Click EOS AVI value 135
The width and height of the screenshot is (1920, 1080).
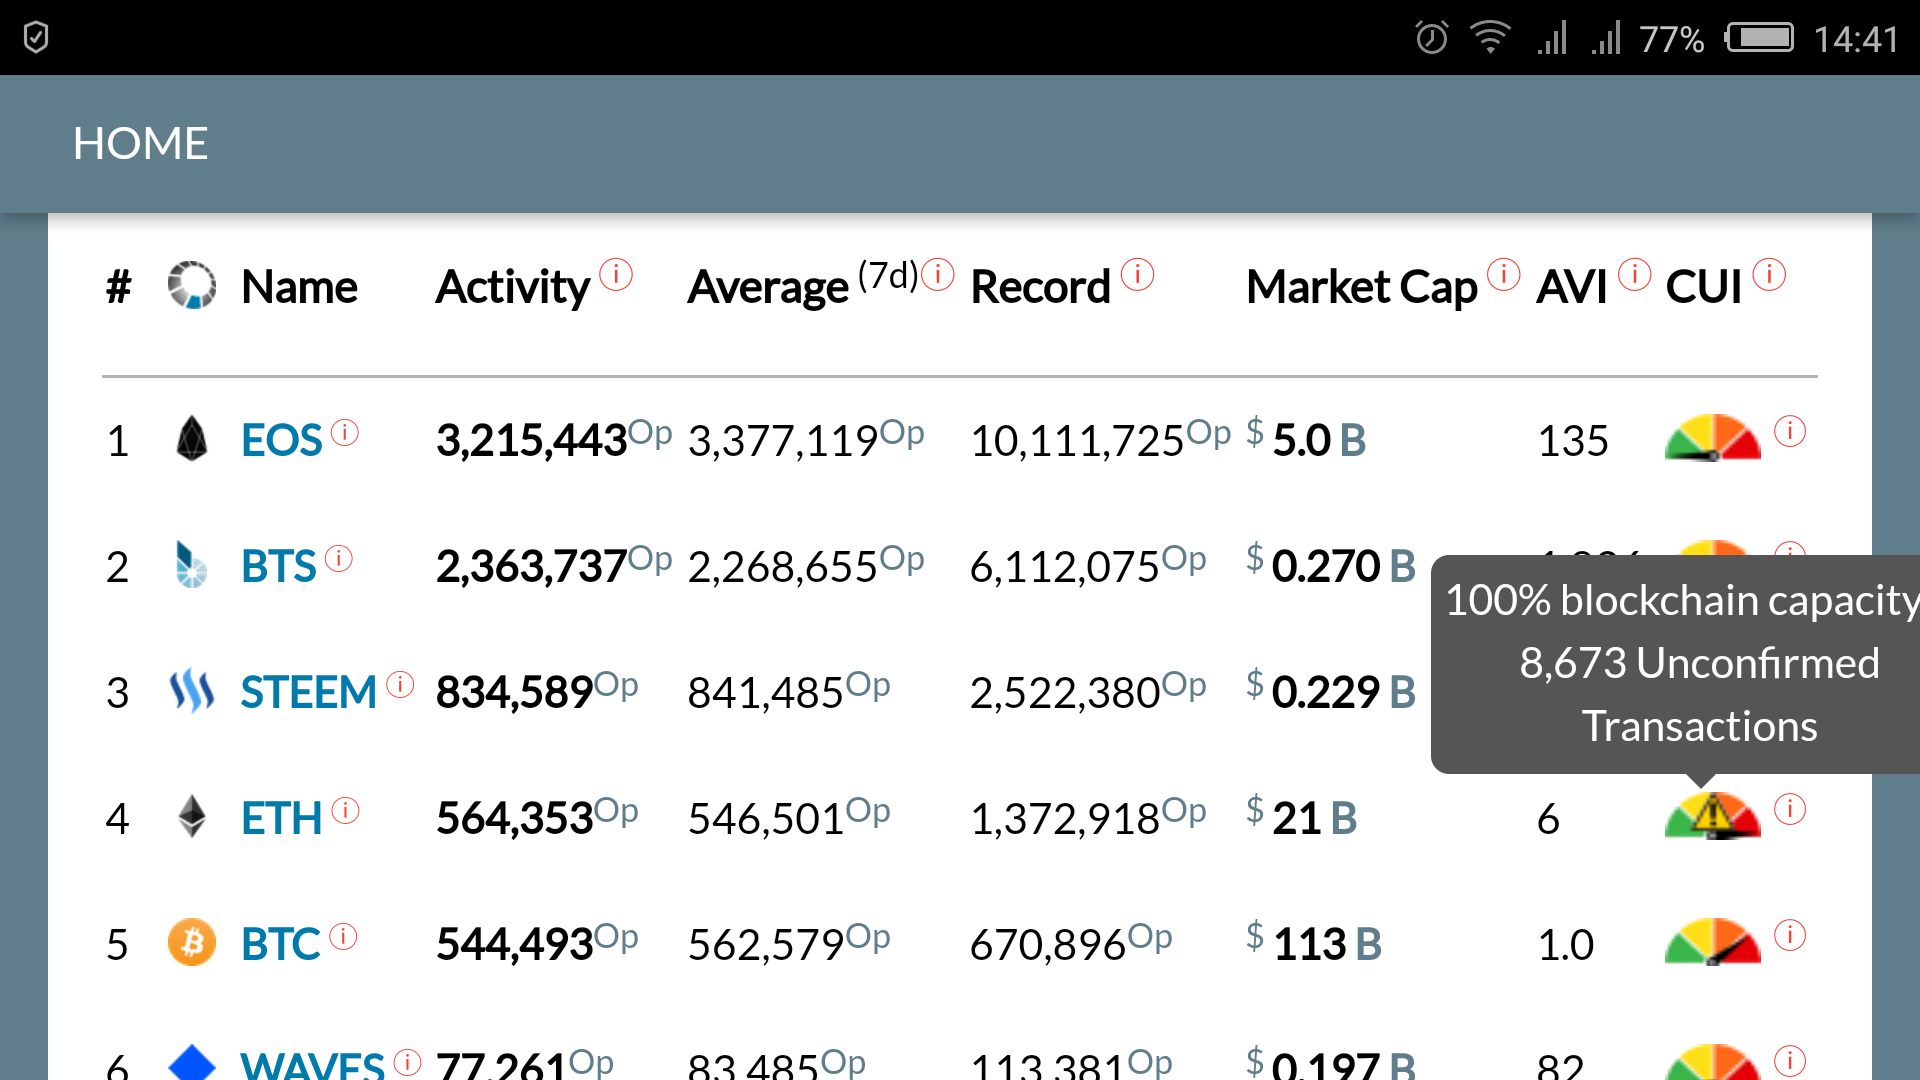[x=1573, y=441]
